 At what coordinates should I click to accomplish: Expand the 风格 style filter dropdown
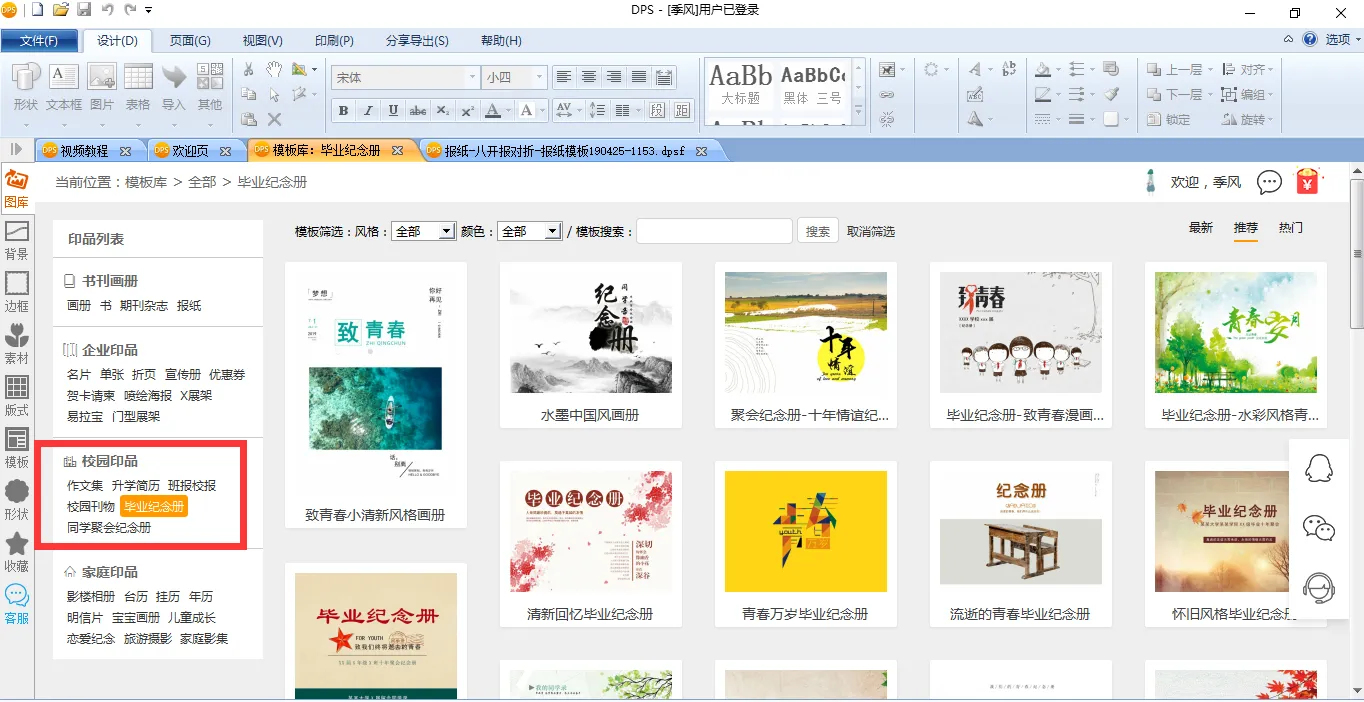pyautogui.click(x=446, y=231)
